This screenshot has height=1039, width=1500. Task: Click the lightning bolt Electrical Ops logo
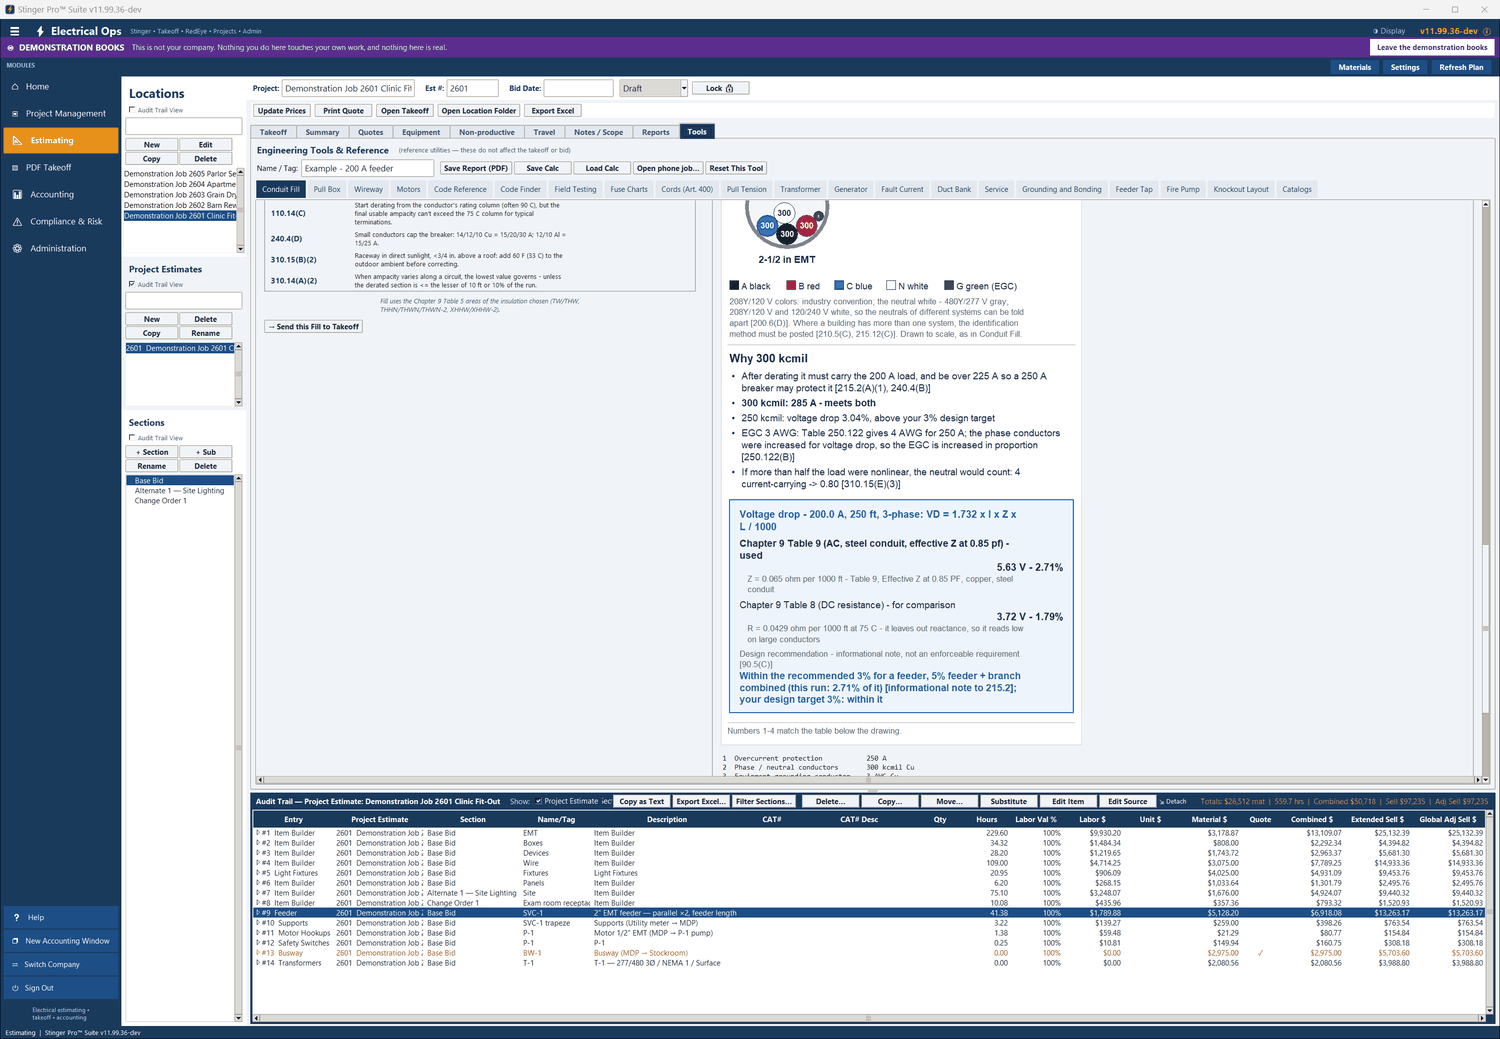(40, 31)
